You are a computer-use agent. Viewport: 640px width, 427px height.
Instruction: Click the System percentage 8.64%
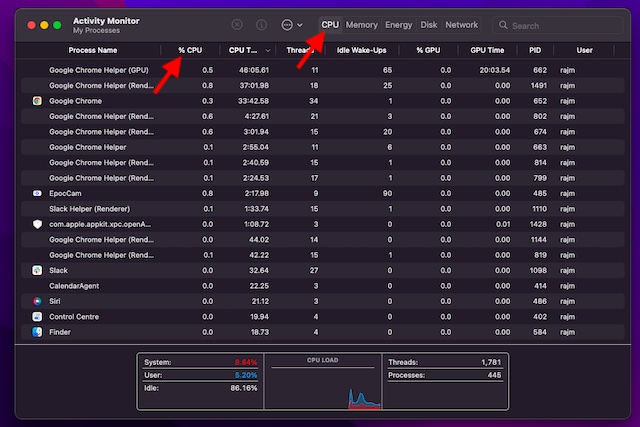click(x=246, y=363)
